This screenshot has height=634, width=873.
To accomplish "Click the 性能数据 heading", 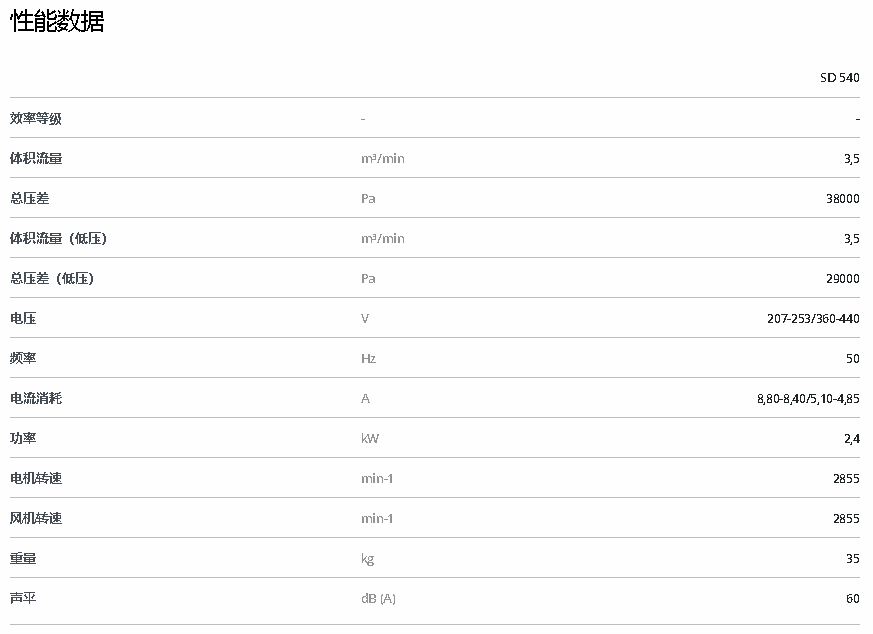I will tap(57, 22).
